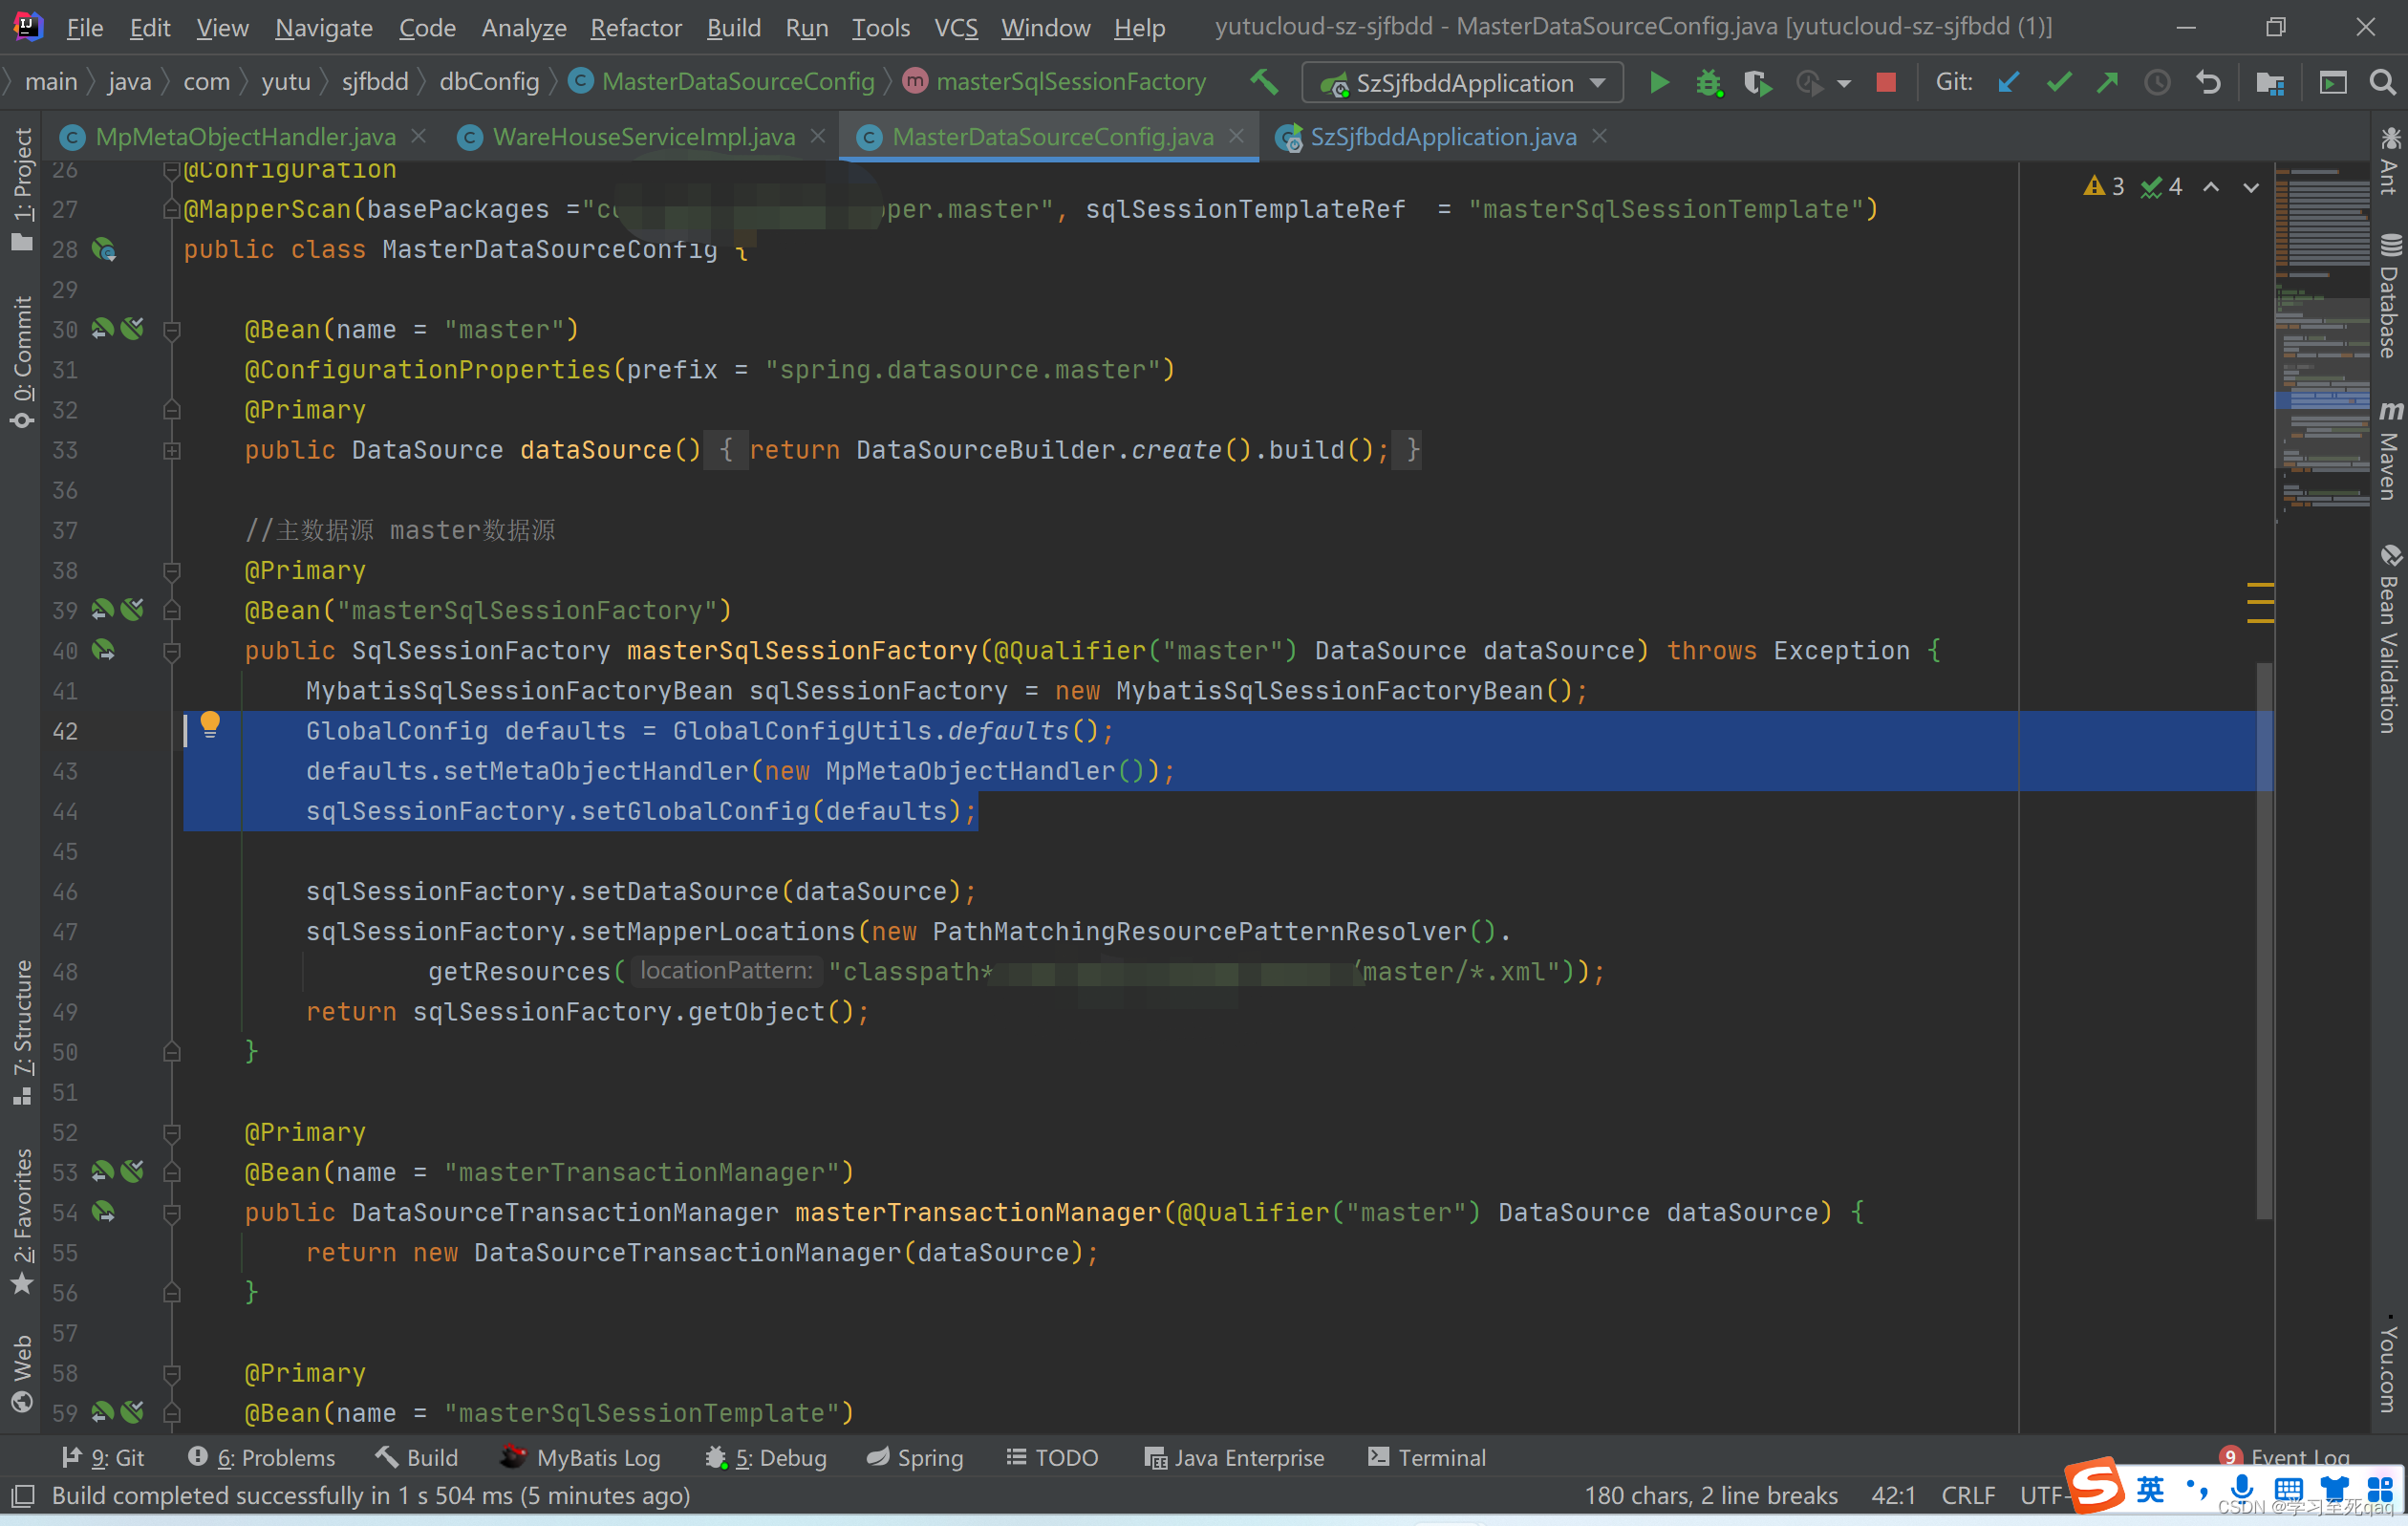Switch input method via the 英 tray icon
This screenshot has height=1526, width=2408.
pos(2150,1489)
